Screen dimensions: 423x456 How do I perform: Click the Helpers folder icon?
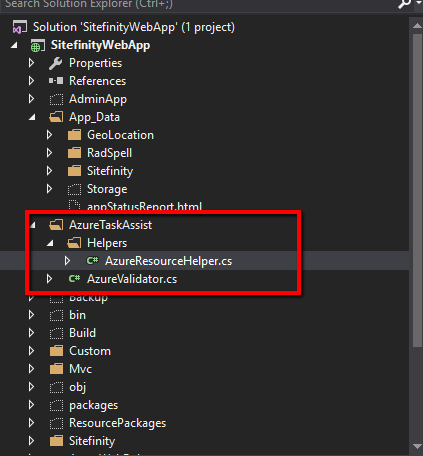pyautogui.click(x=74, y=243)
